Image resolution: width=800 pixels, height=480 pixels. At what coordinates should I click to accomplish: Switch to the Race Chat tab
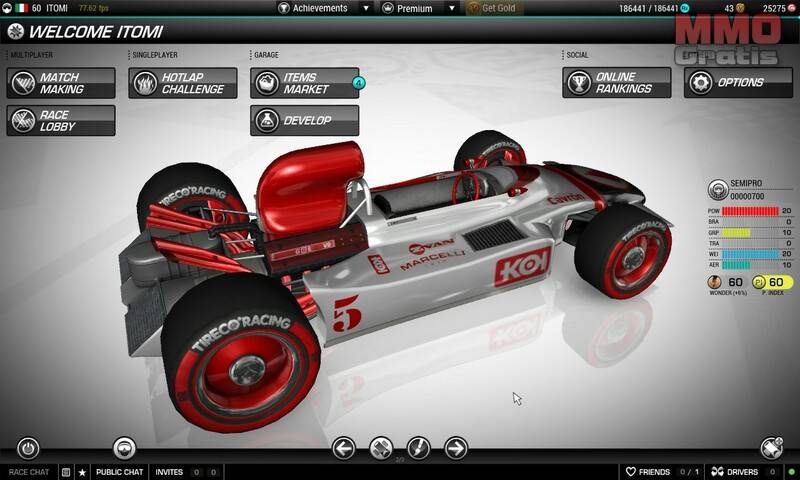[x=28, y=472]
